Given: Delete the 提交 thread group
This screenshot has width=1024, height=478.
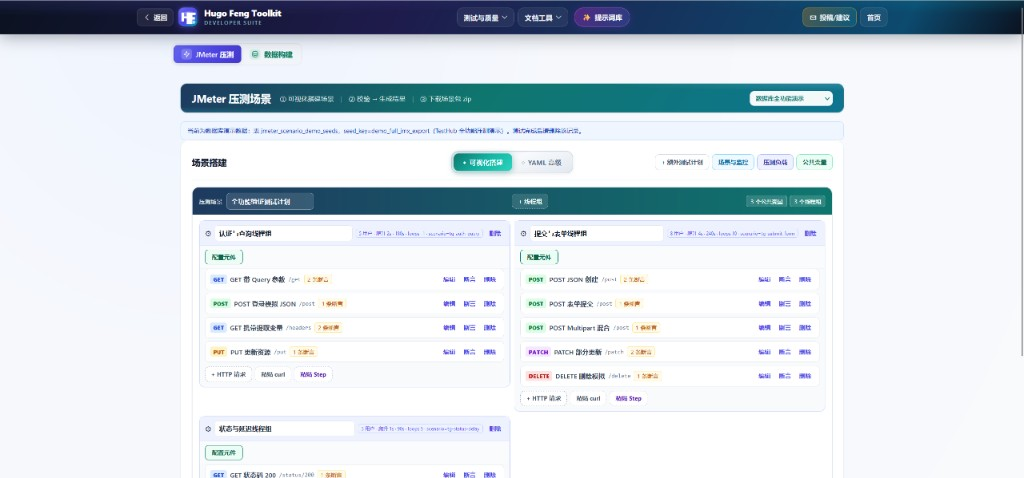Looking at the screenshot, I should click(810, 233).
